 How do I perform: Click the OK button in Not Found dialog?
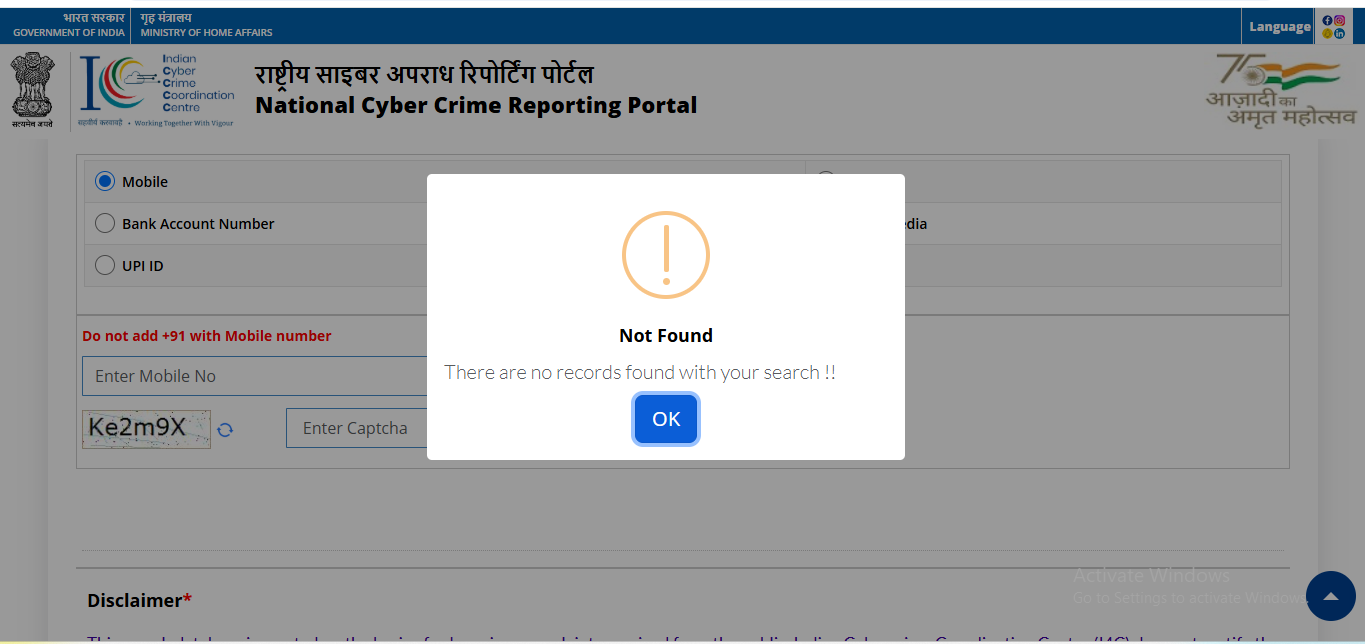pyautogui.click(x=666, y=419)
